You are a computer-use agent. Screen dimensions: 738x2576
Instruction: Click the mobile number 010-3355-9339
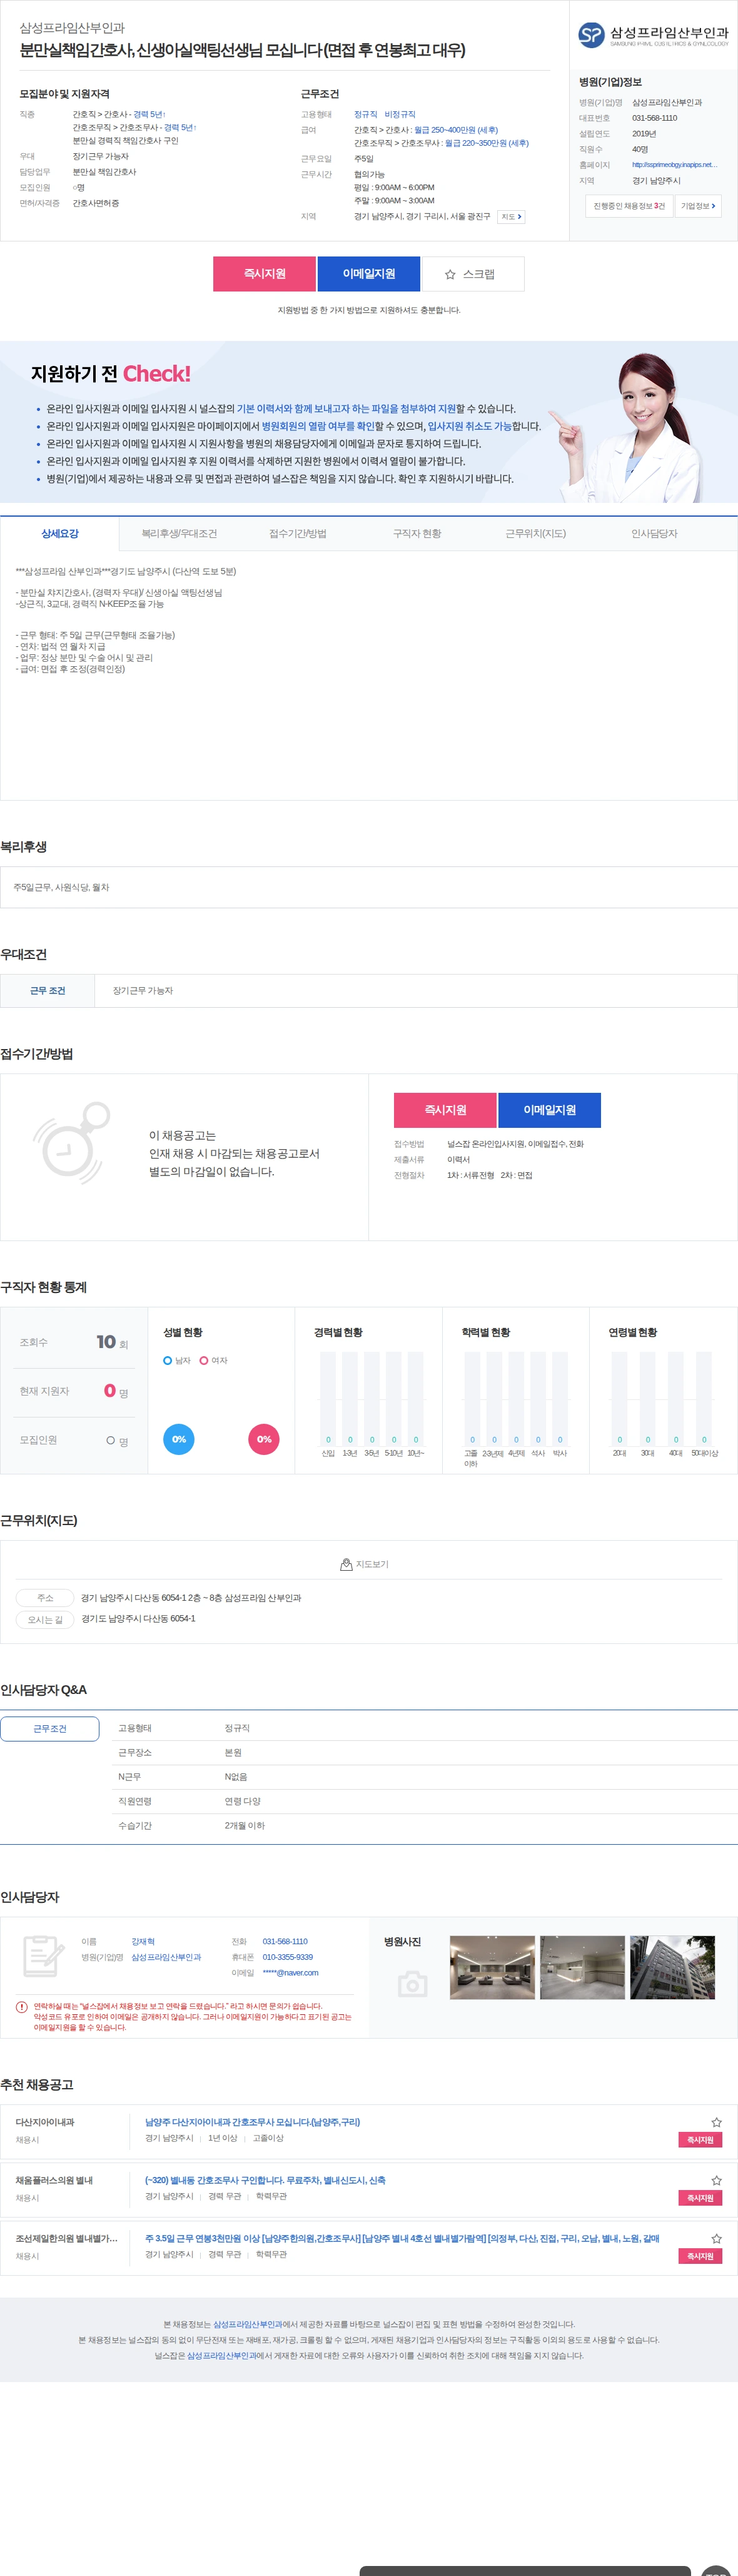(288, 1957)
